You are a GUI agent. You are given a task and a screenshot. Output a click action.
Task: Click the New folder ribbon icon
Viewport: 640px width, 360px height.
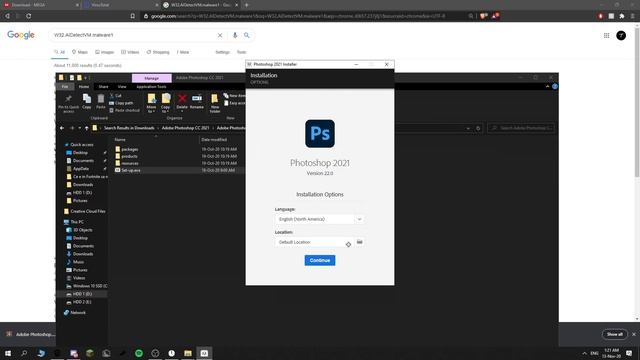[x=215, y=103]
